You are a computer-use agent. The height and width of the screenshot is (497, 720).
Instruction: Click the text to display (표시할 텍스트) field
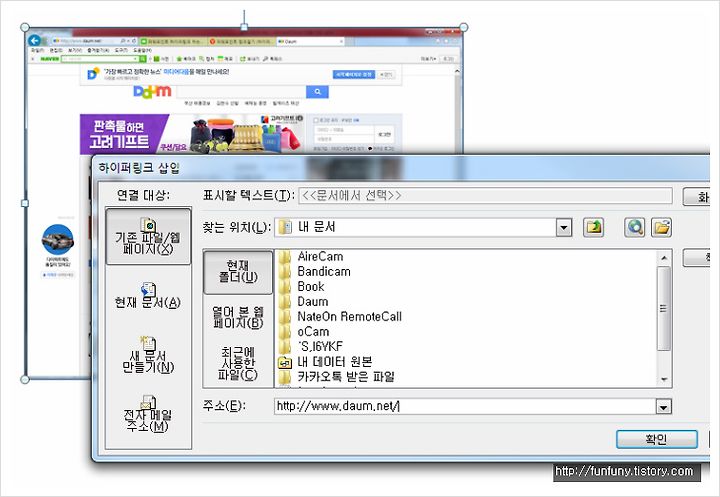click(485, 195)
